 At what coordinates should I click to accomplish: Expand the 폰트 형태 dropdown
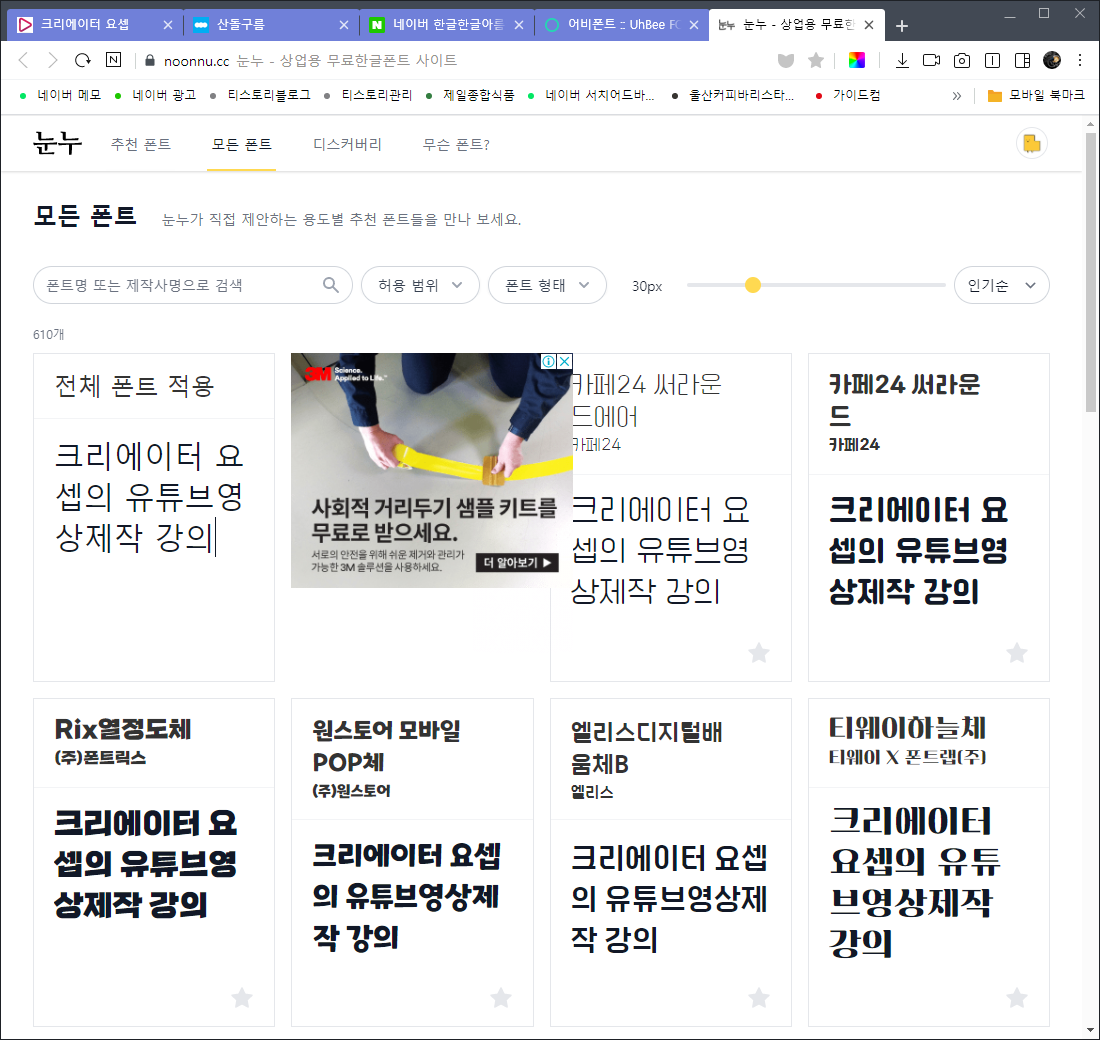(x=547, y=285)
